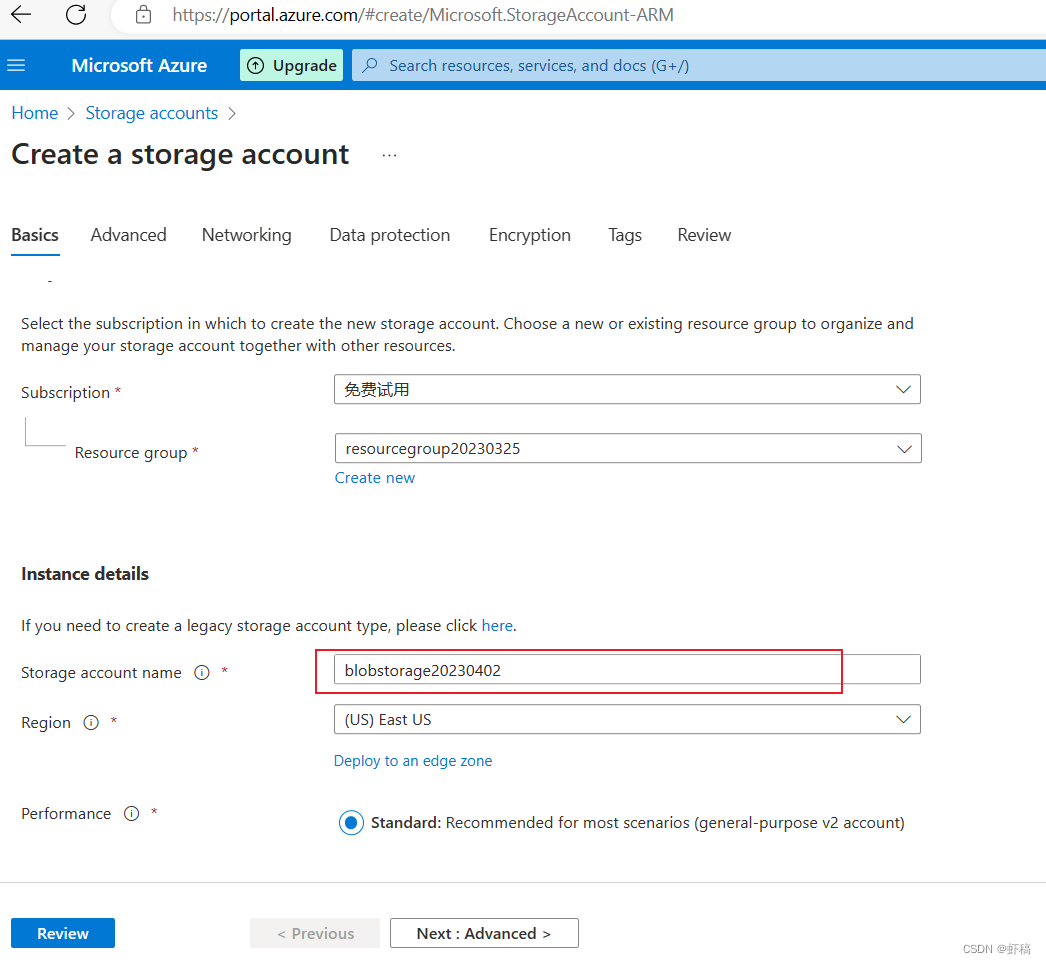Click the ellipsis beside Create a storage account
The height and width of the screenshot is (964, 1046).
point(388,155)
